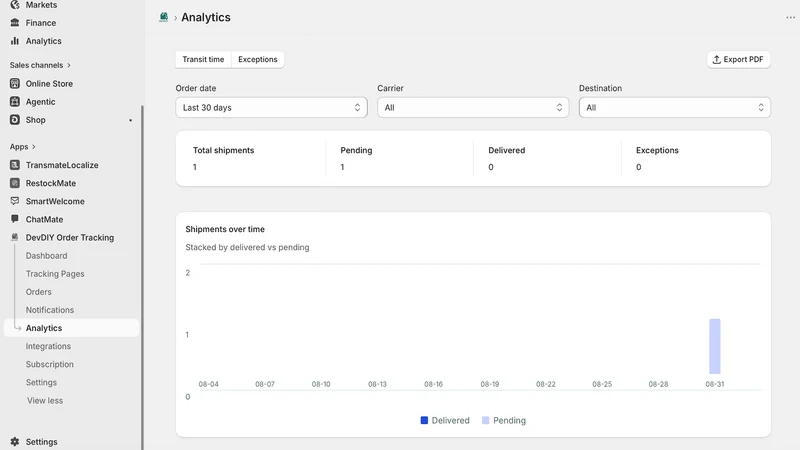Click the Delivered metric label

point(507,150)
